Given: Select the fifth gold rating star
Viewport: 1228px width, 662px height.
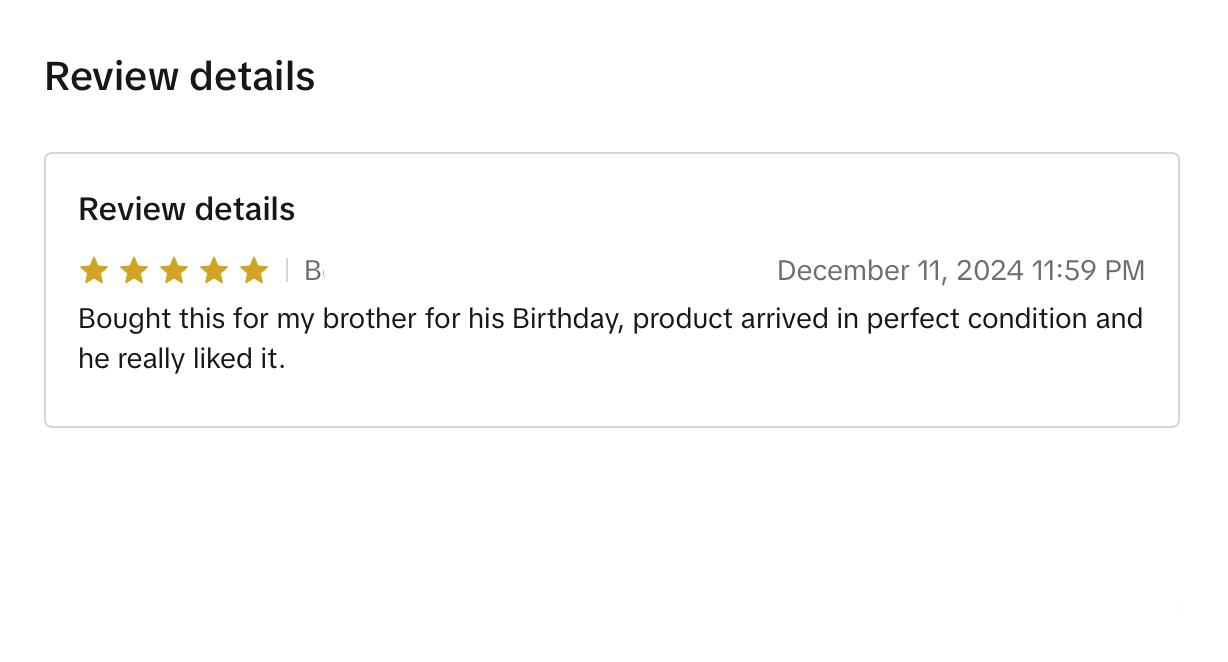Looking at the screenshot, I should (x=254, y=270).
